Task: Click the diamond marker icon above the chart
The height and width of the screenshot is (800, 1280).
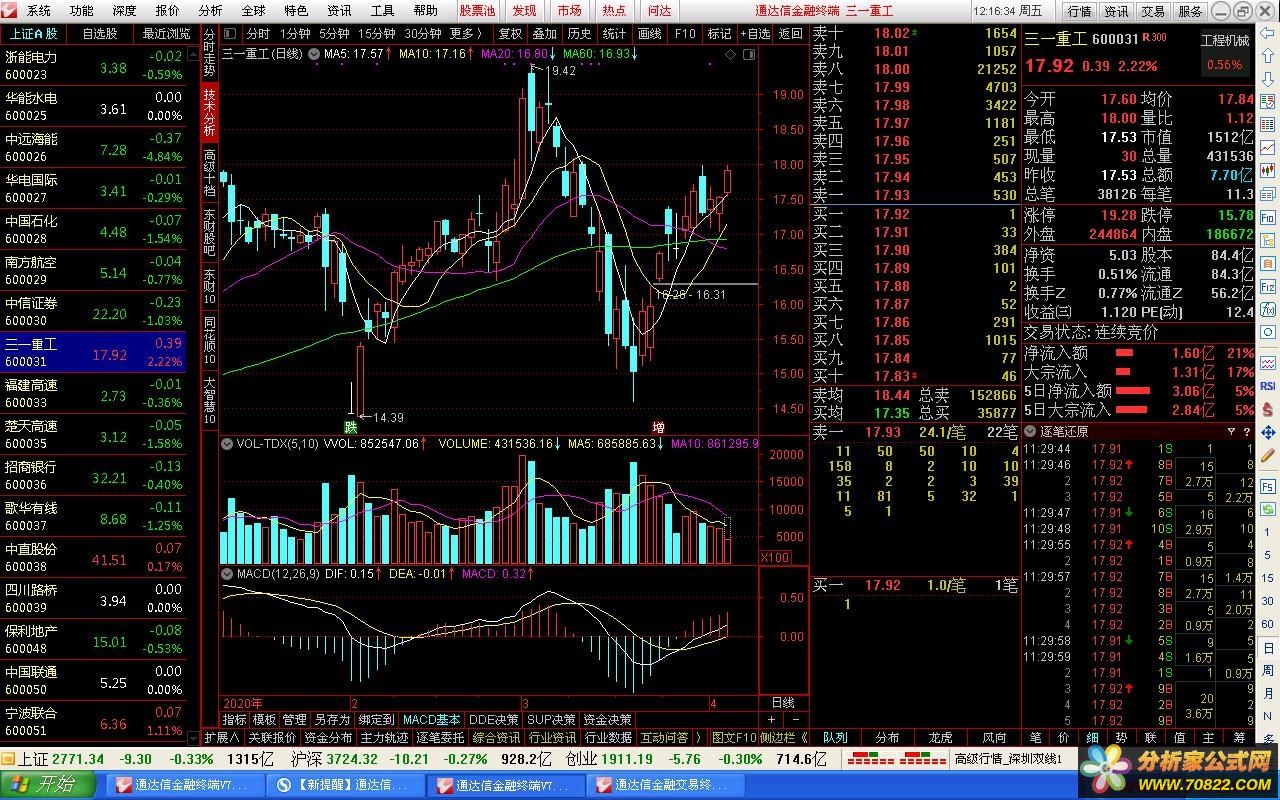Action: 730,54
